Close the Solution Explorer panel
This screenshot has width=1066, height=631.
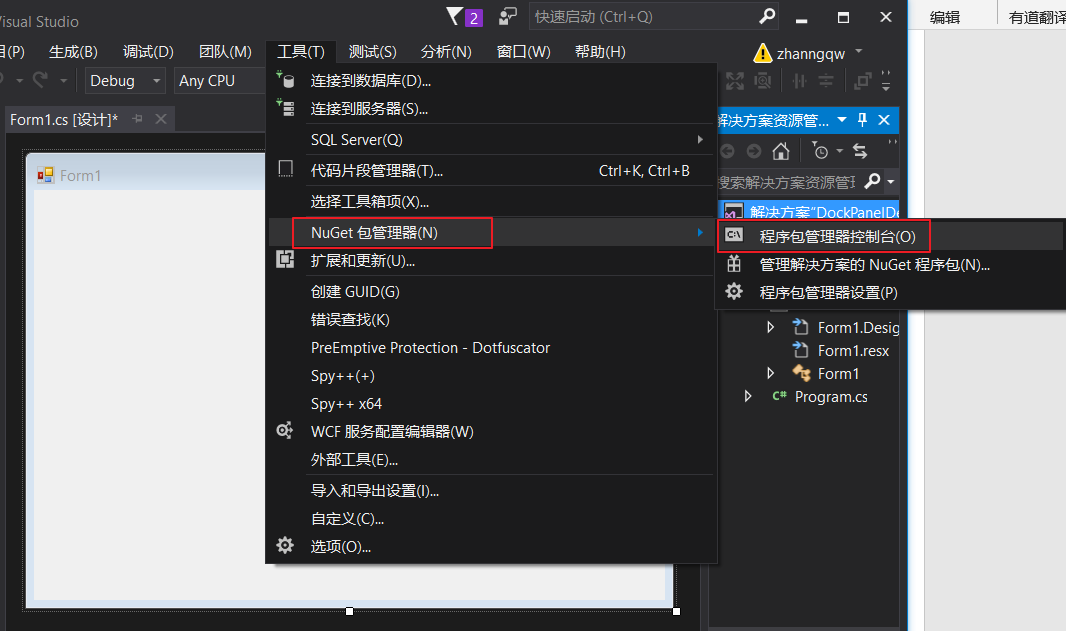[884, 120]
